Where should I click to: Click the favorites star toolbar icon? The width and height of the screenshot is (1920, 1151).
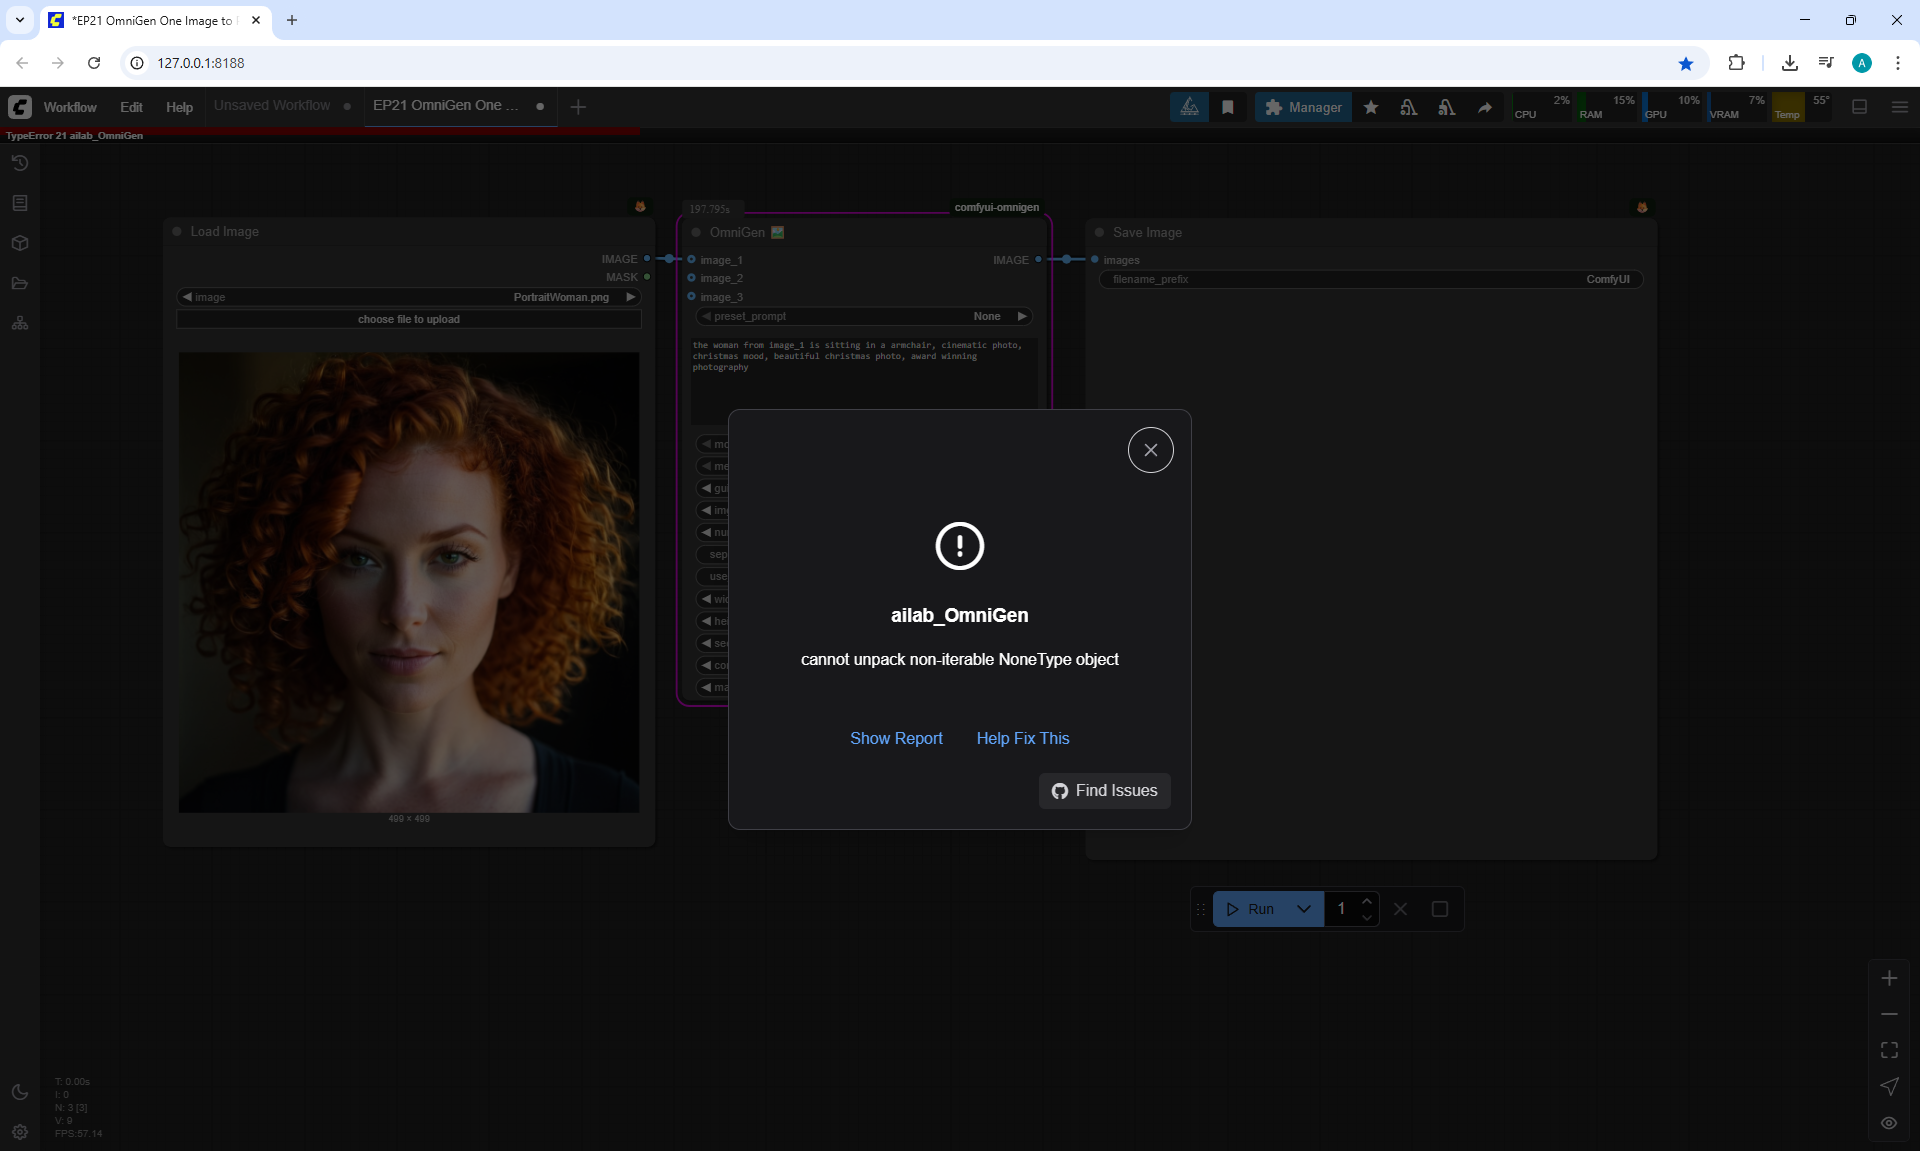click(x=1371, y=107)
